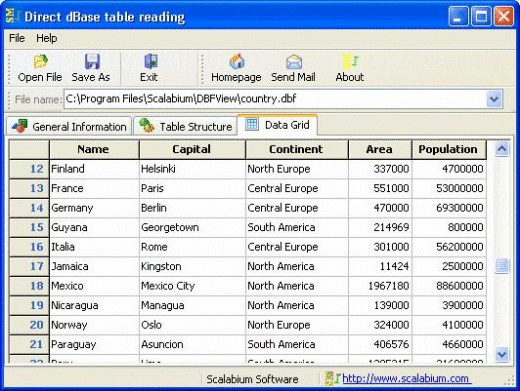Click the vertical scrollbar thumb
Viewport: 520px width, 391px height.
click(502, 266)
